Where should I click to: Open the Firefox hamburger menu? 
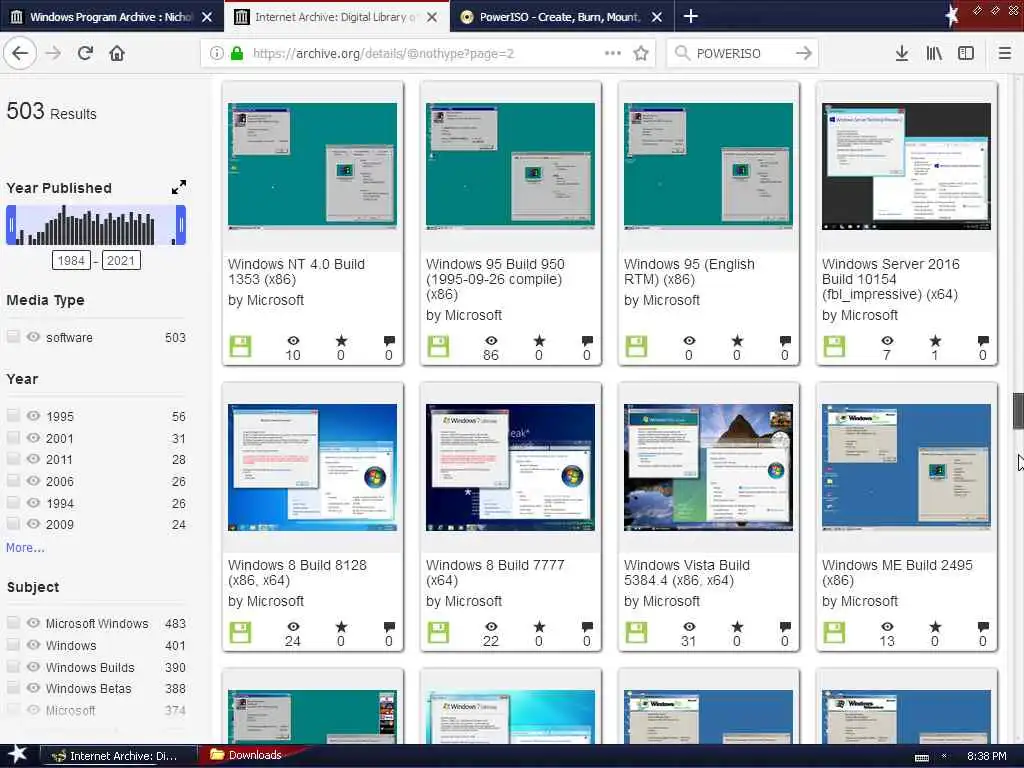[1004, 54]
